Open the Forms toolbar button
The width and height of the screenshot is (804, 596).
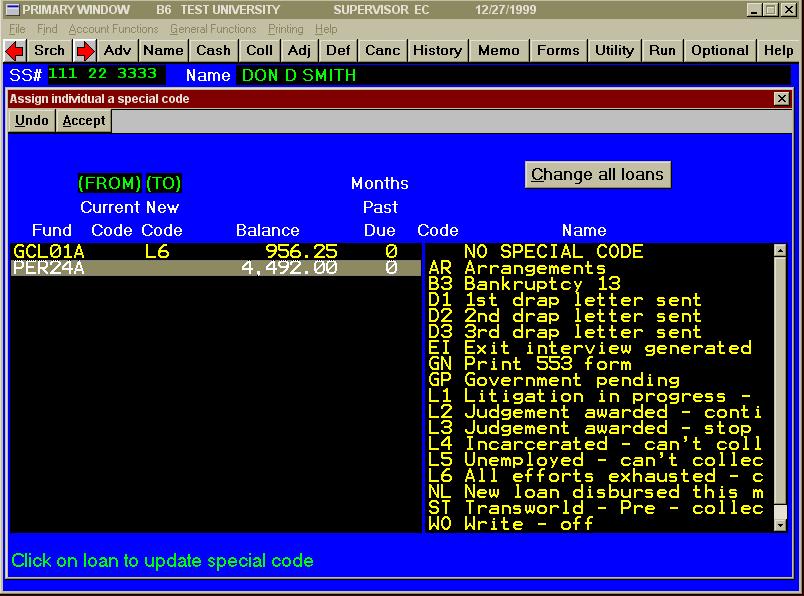click(558, 50)
